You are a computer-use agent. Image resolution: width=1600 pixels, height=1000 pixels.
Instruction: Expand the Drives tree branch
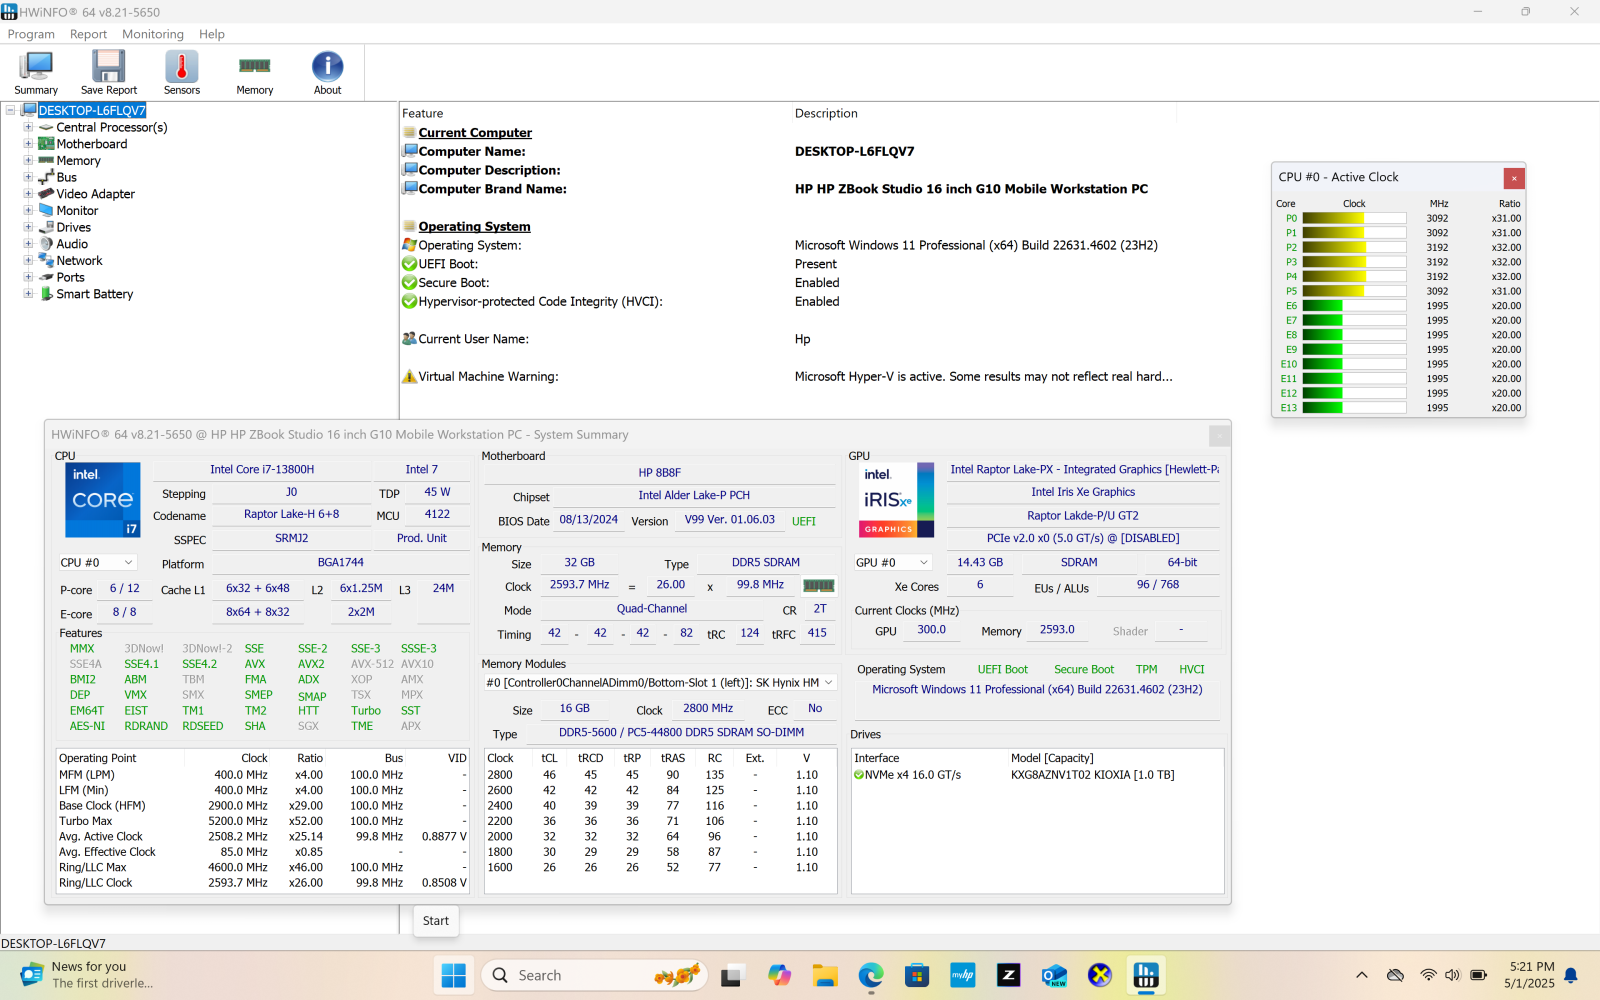(28, 227)
